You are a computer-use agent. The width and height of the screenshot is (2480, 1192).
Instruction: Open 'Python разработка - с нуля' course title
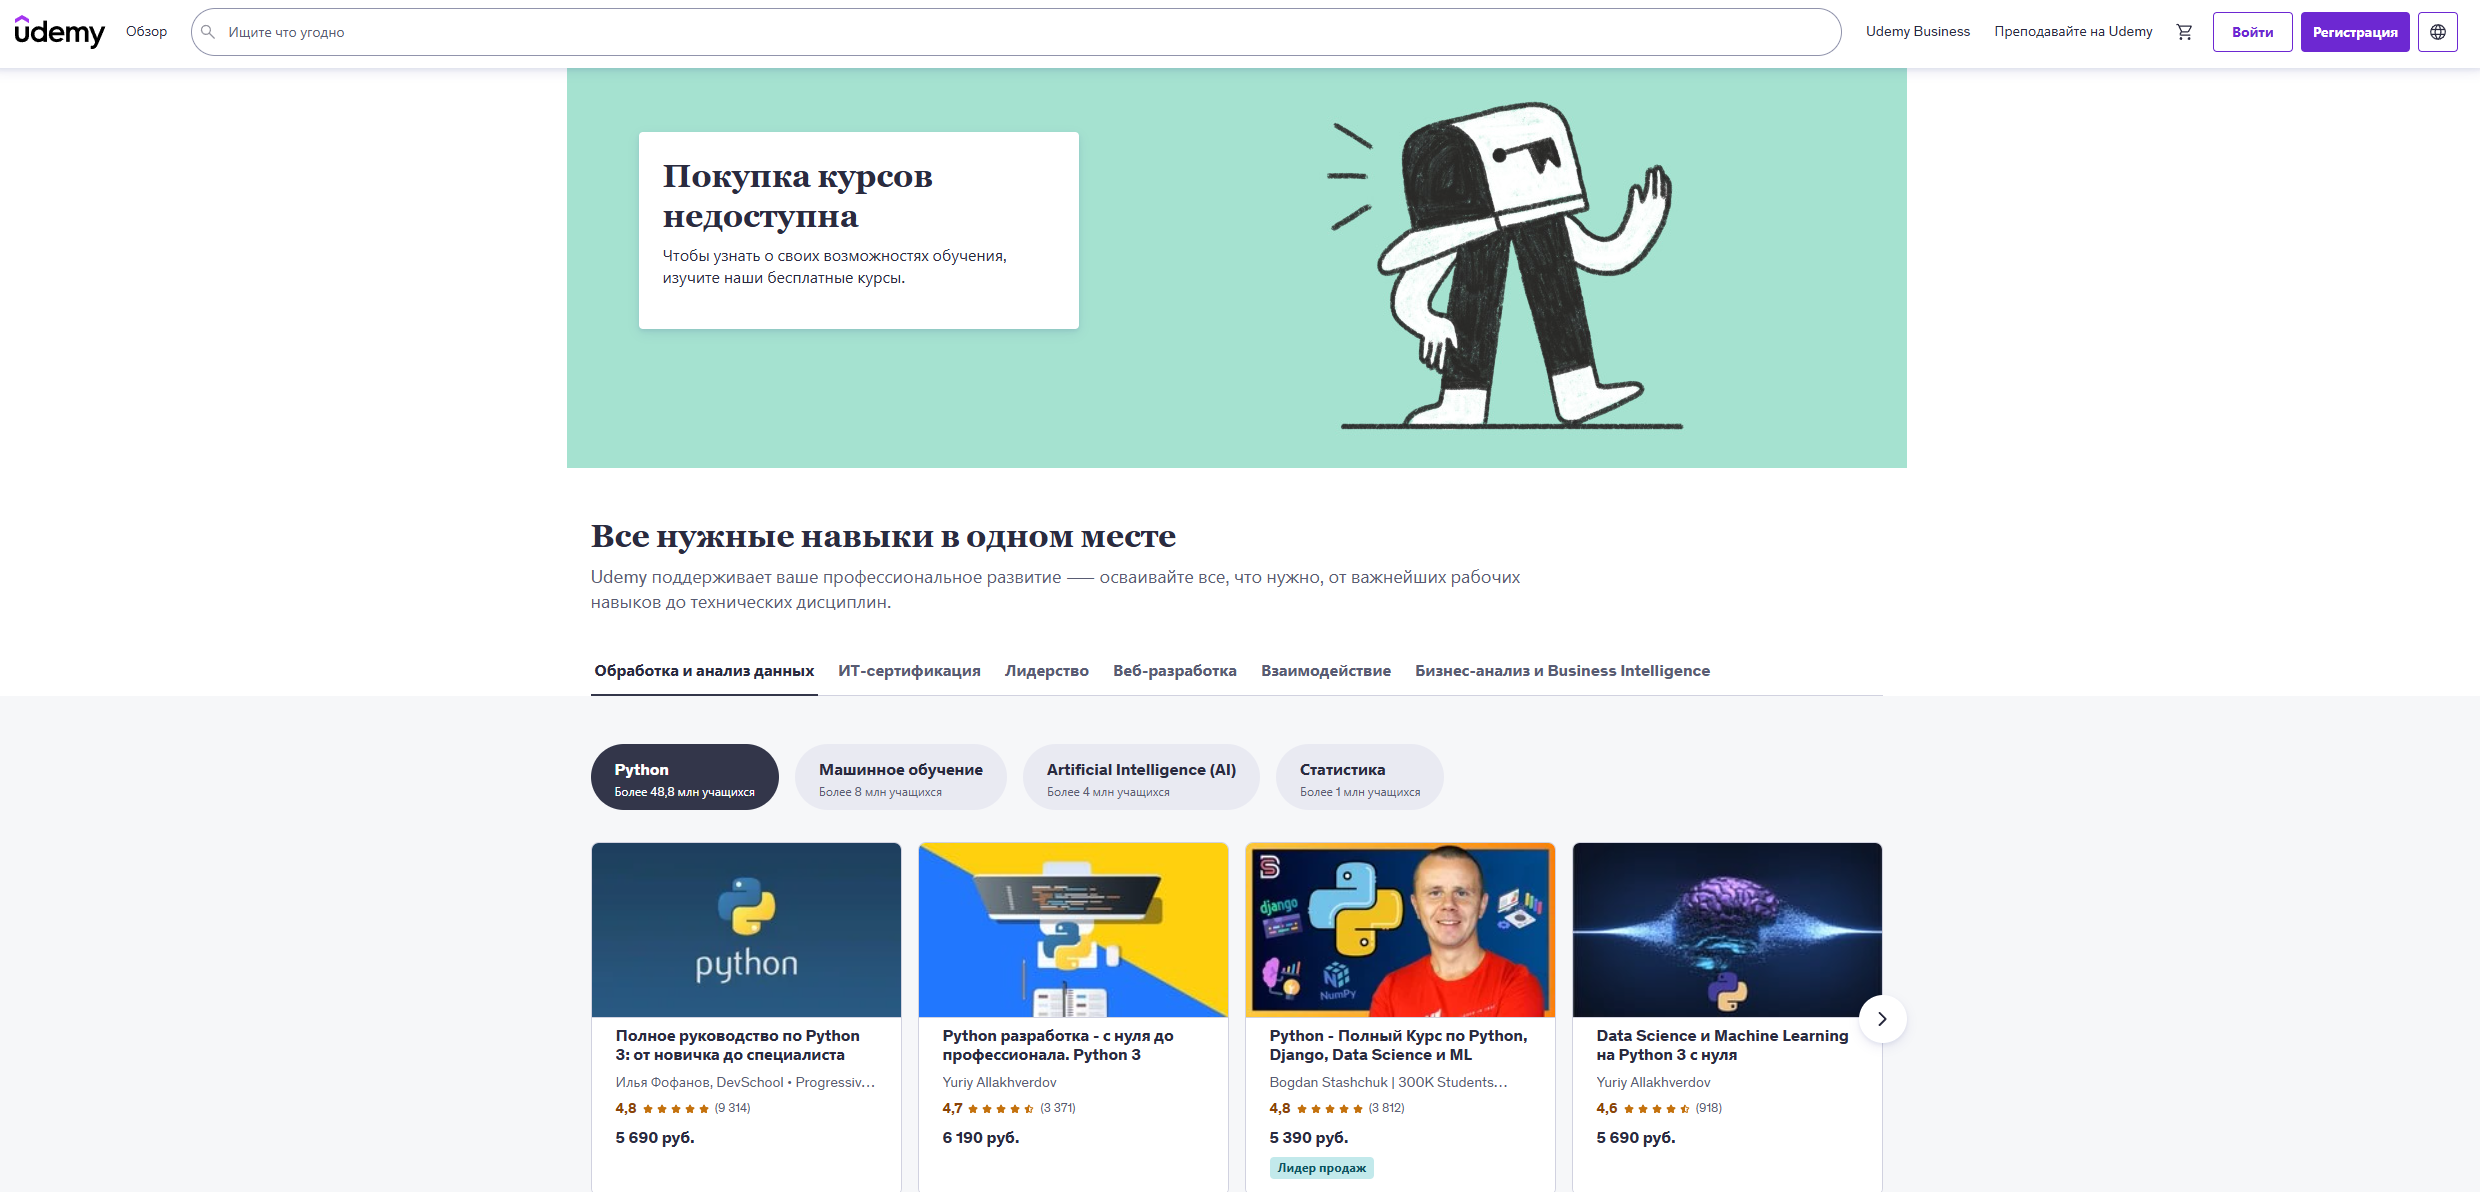pyautogui.click(x=1057, y=1045)
